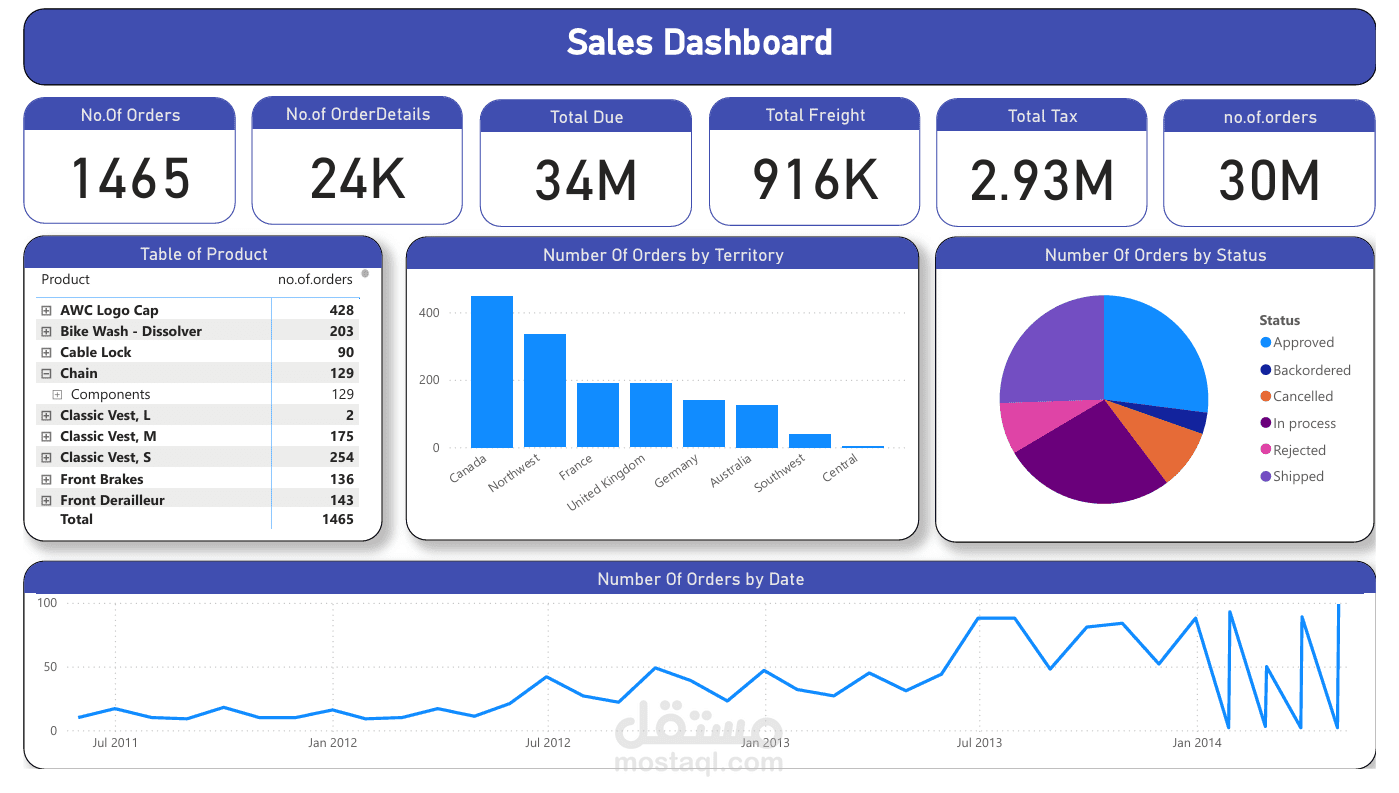Click the 254 value for Classic Vest, S

(x=341, y=458)
